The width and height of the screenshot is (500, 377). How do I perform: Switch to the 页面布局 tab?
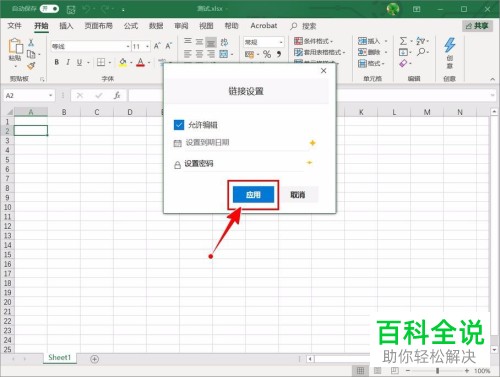(98, 26)
